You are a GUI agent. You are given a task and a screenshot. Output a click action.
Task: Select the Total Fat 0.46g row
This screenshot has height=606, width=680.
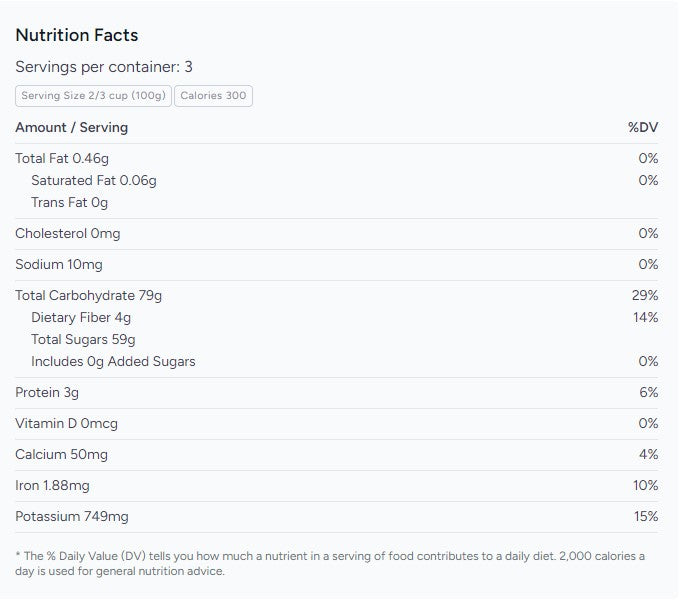click(x=62, y=158)
